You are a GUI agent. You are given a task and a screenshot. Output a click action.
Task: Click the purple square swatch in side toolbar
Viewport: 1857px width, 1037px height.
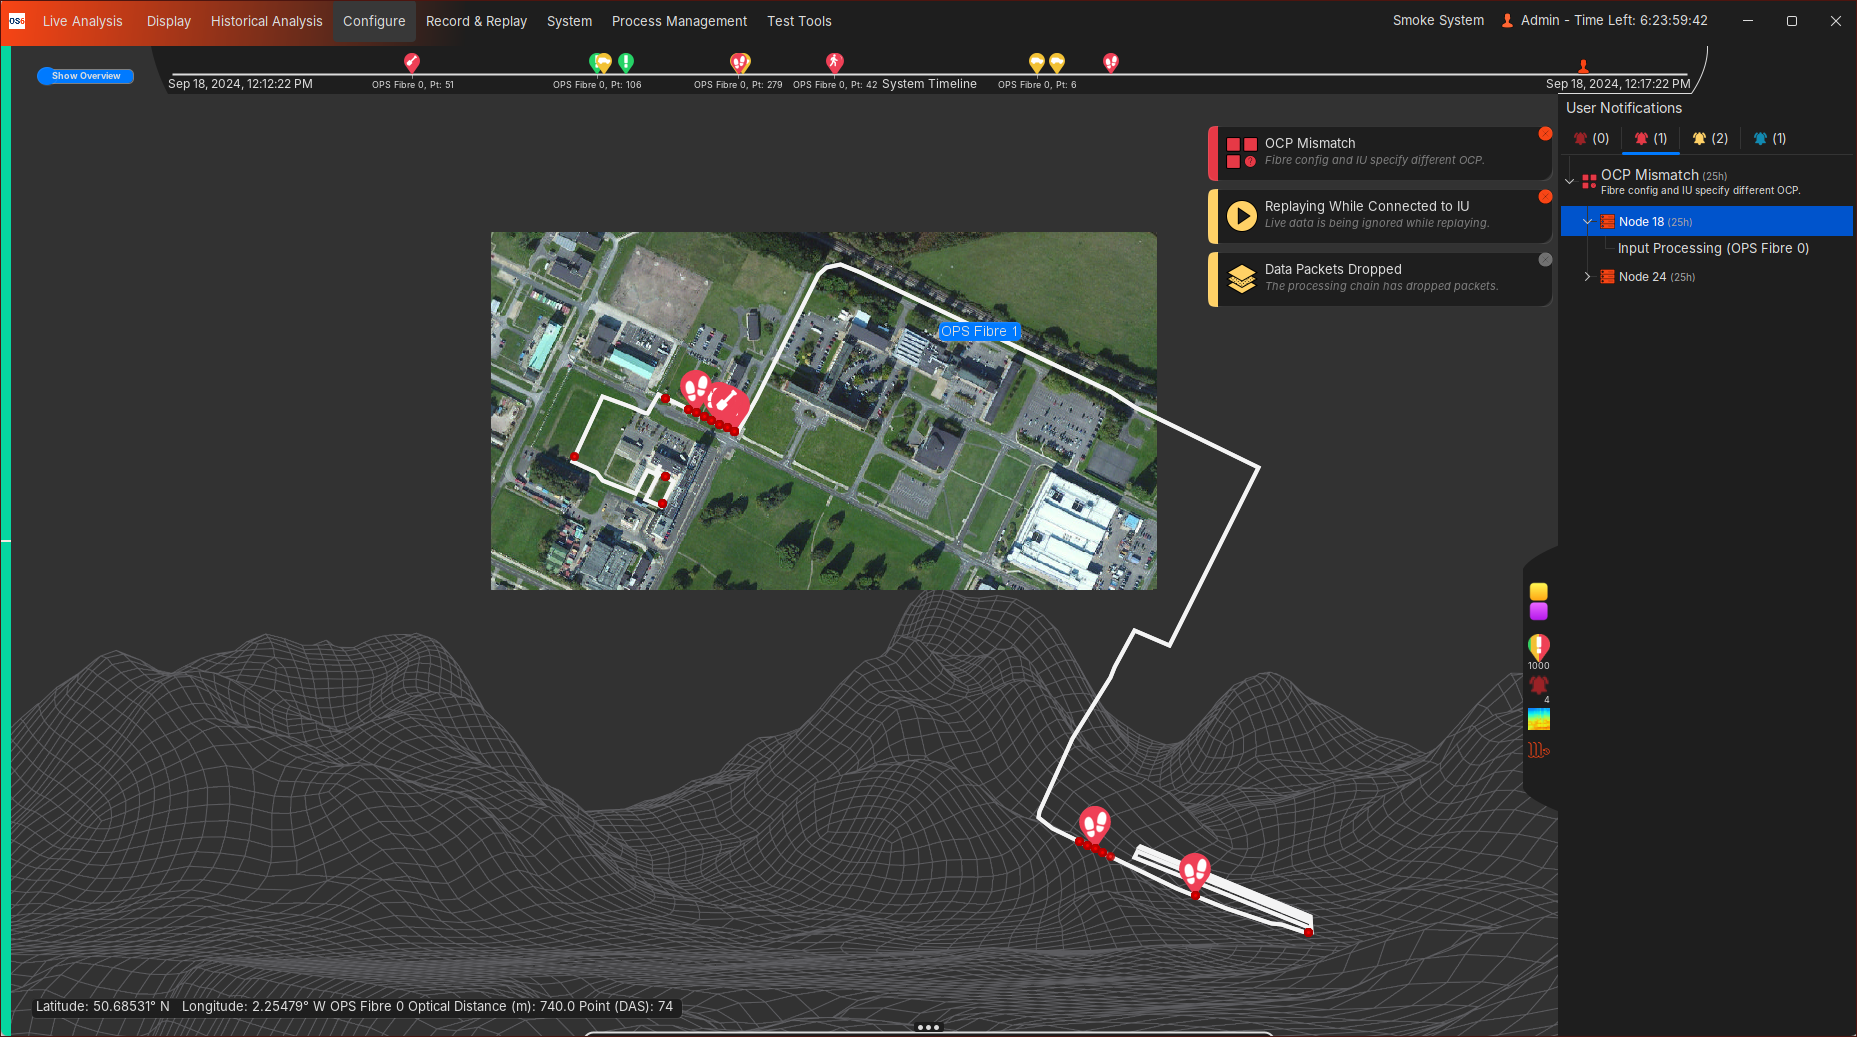(x=1538, y=611)
